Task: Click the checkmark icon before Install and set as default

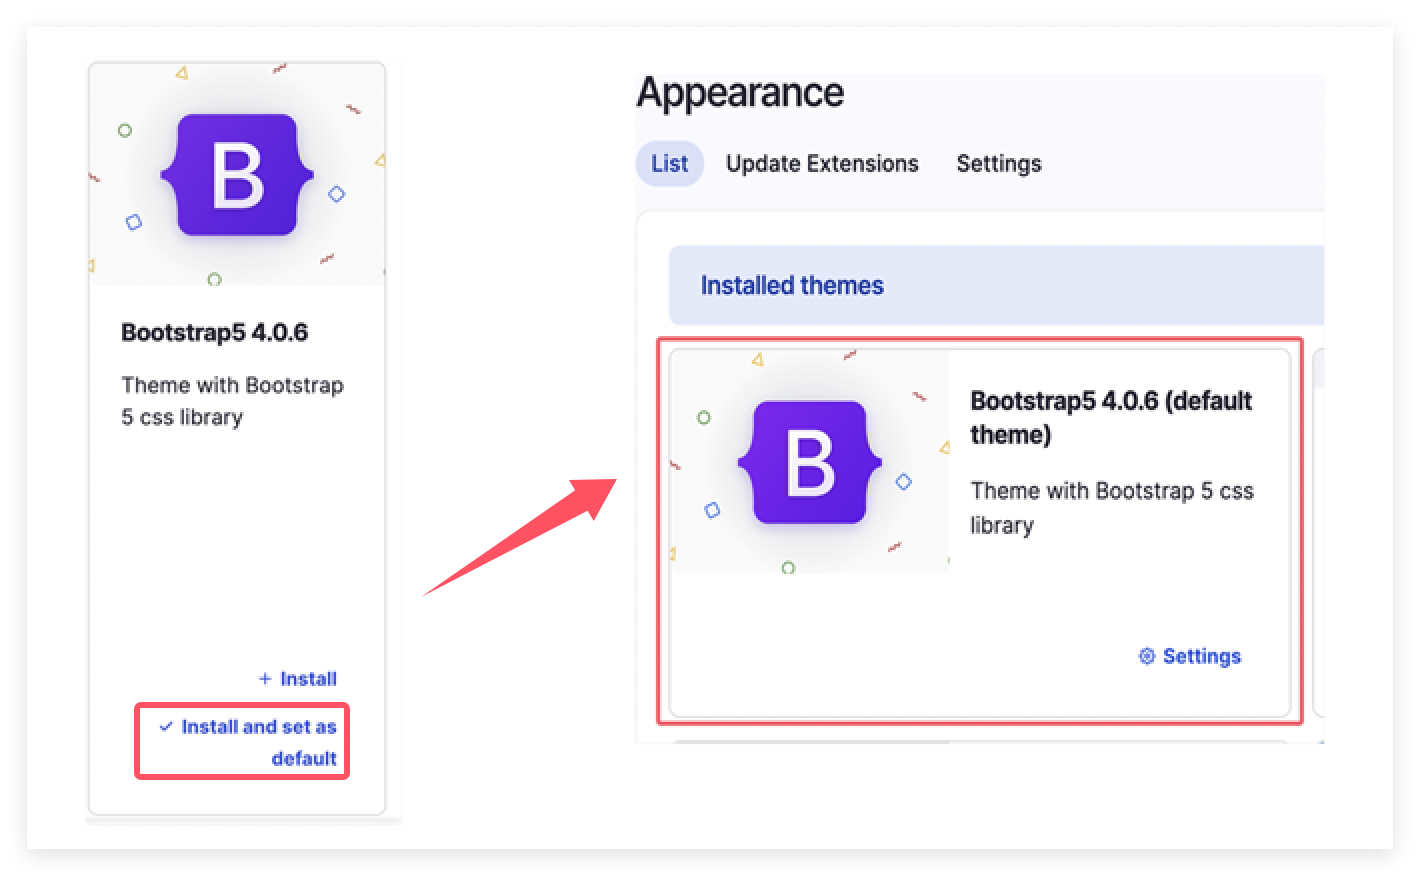Action: click(166, 727)
